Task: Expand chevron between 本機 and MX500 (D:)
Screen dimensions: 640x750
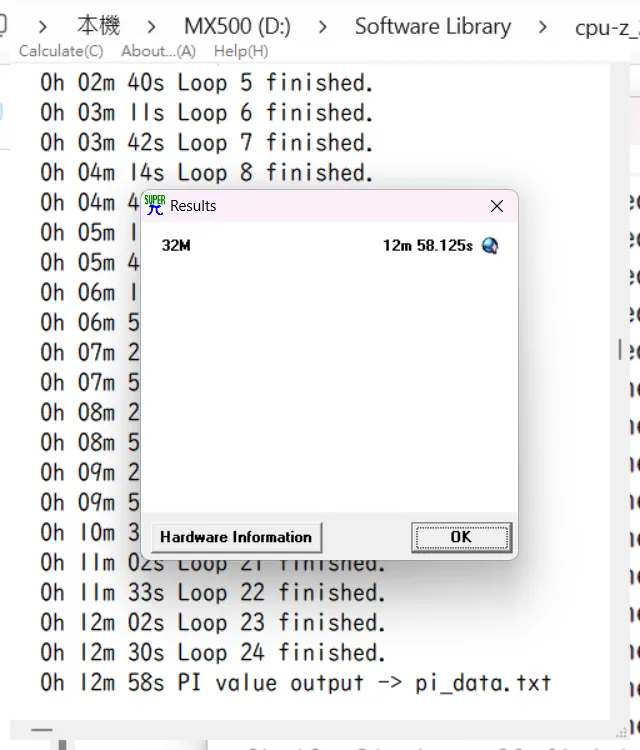Action: [x=152, y=27]
